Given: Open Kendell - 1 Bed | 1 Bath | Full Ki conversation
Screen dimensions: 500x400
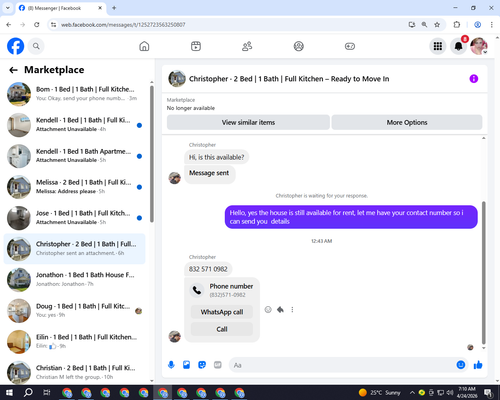Looking at the screenshot, I should (x=75, y=125).
